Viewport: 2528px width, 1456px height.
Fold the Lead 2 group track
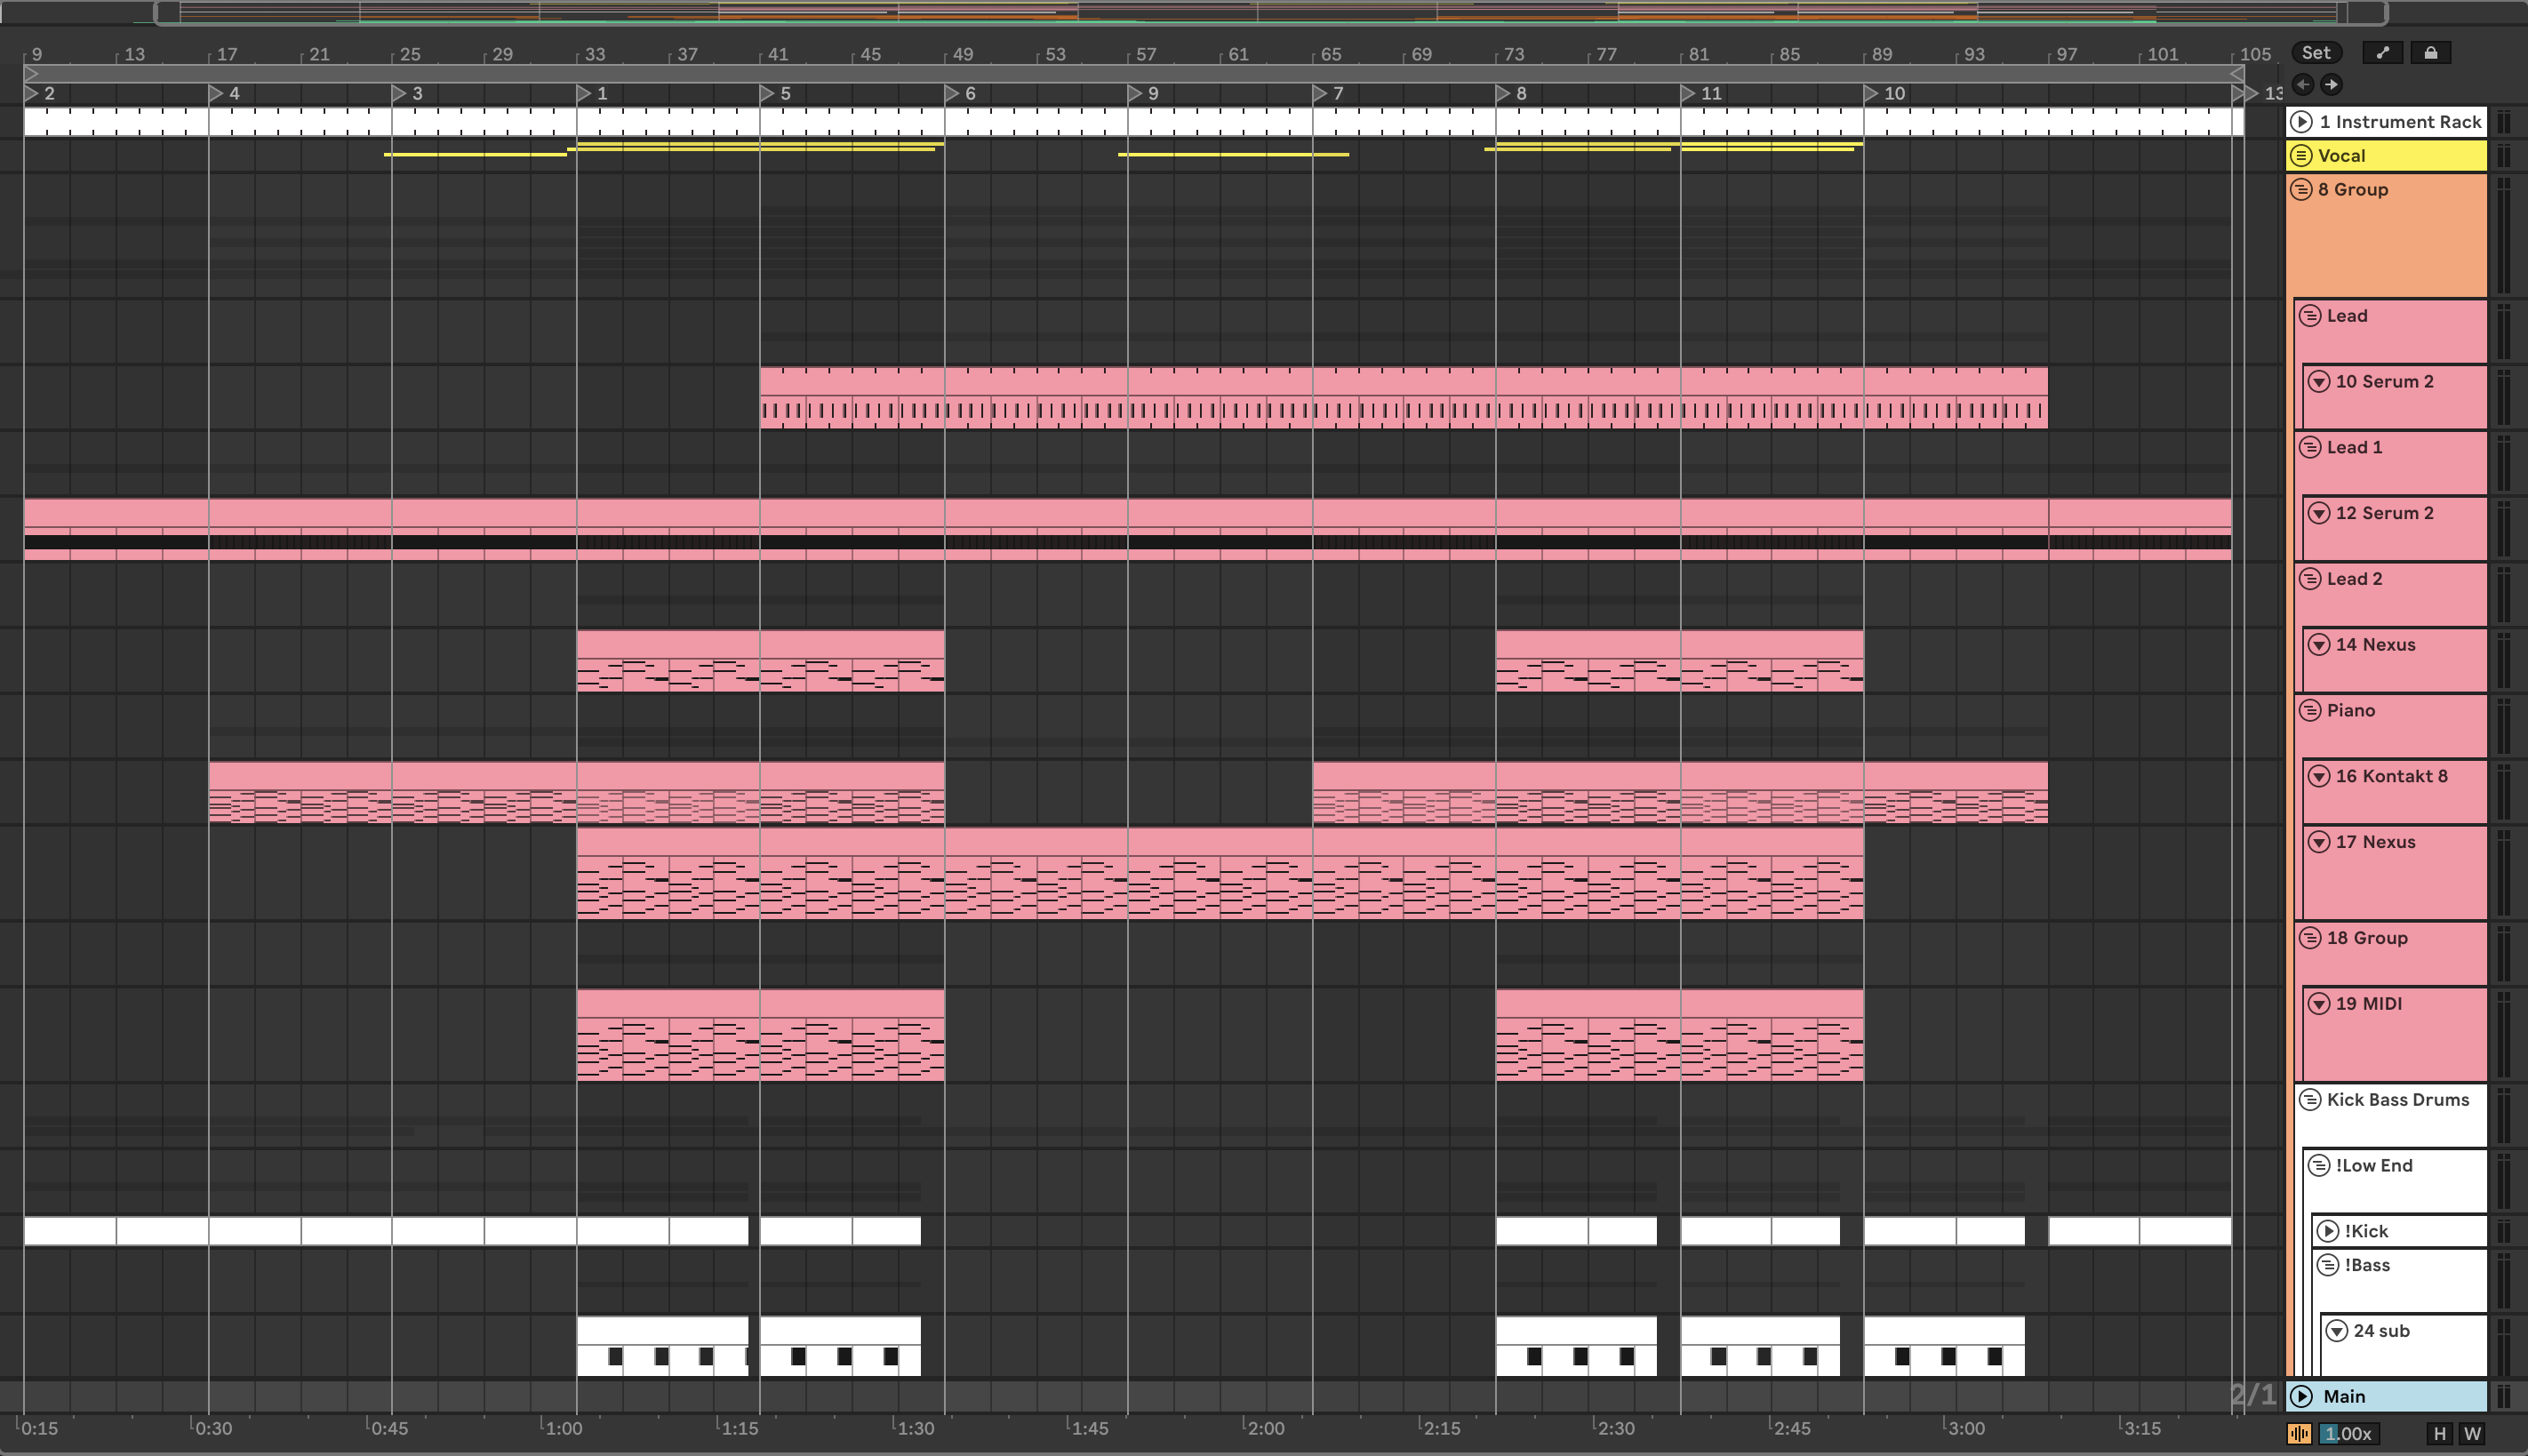pos(2310,579)
